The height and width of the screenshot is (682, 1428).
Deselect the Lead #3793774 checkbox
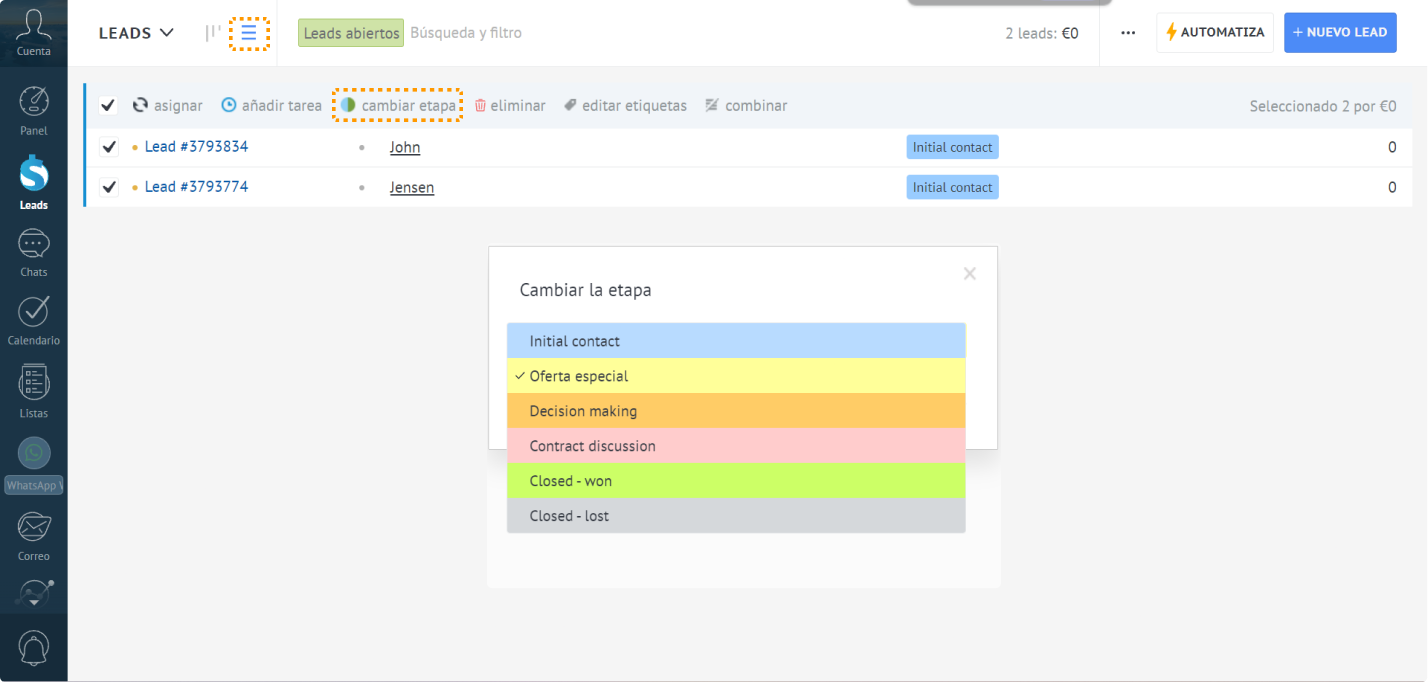109,188
